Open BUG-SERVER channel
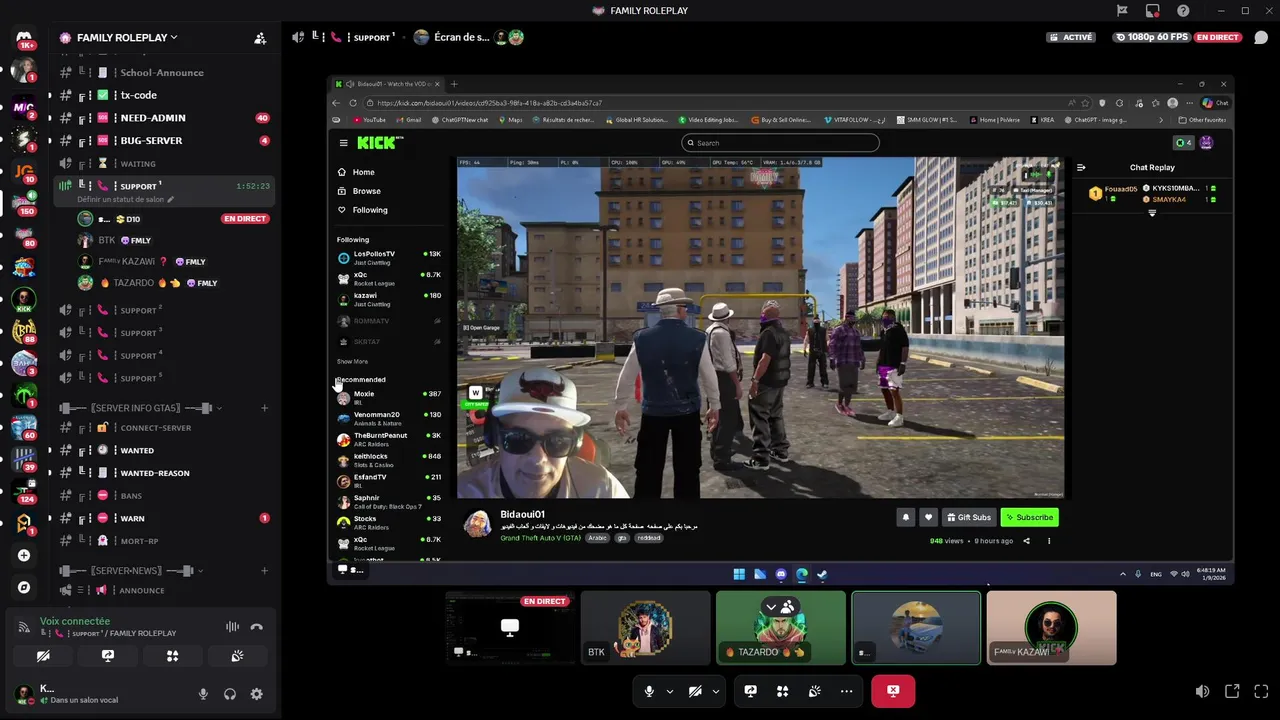Viewport: 1280px width, 720px height. (x=164, y=141)
